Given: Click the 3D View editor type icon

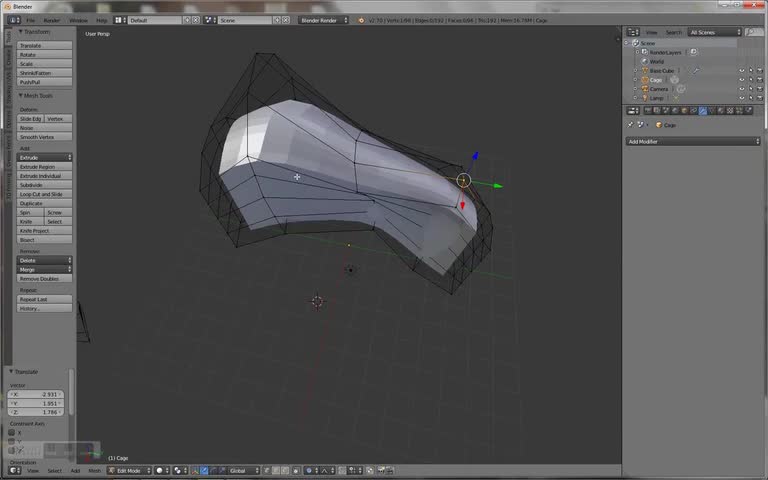Looking at the screenshot, I should pos(15,470).
